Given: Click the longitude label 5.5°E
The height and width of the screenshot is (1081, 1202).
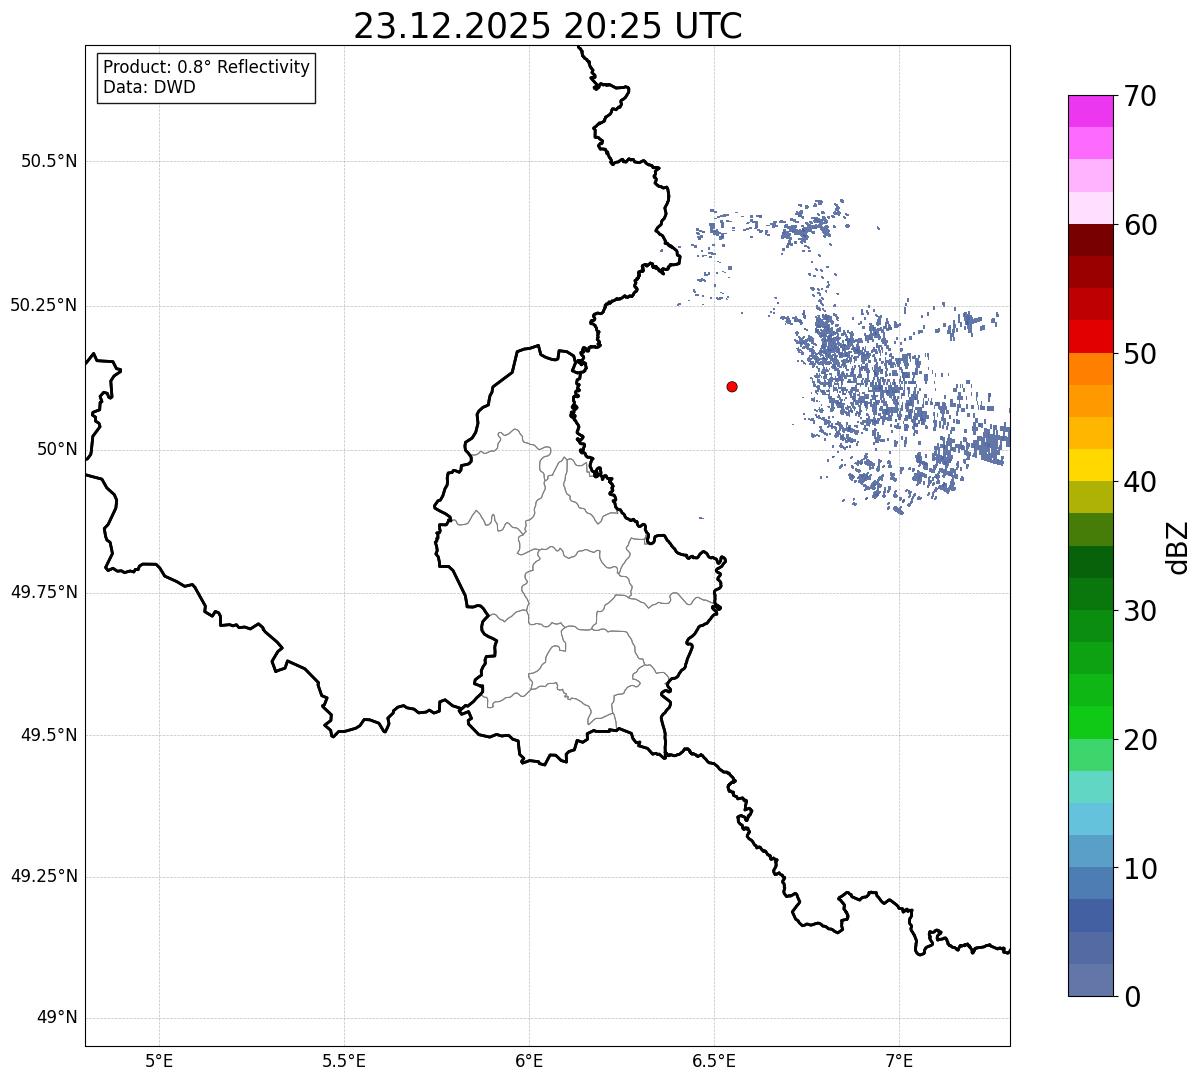Looking at the screenshot, I should tap(344, 1061).
